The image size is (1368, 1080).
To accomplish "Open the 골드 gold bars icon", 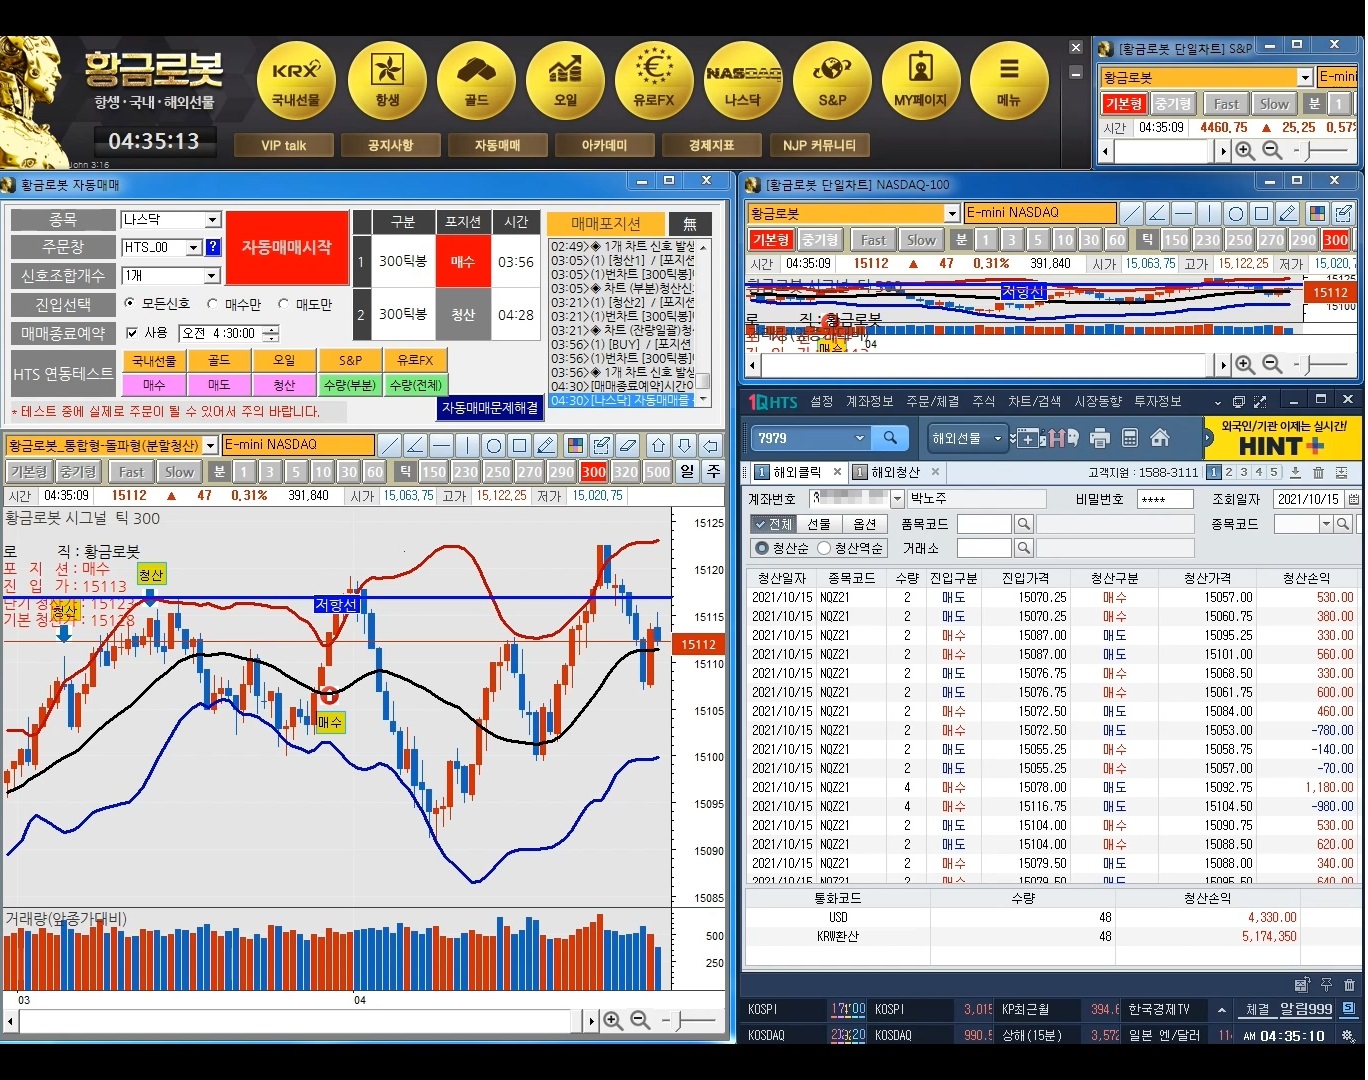I will pyautogui.click(x=476, y=82).
